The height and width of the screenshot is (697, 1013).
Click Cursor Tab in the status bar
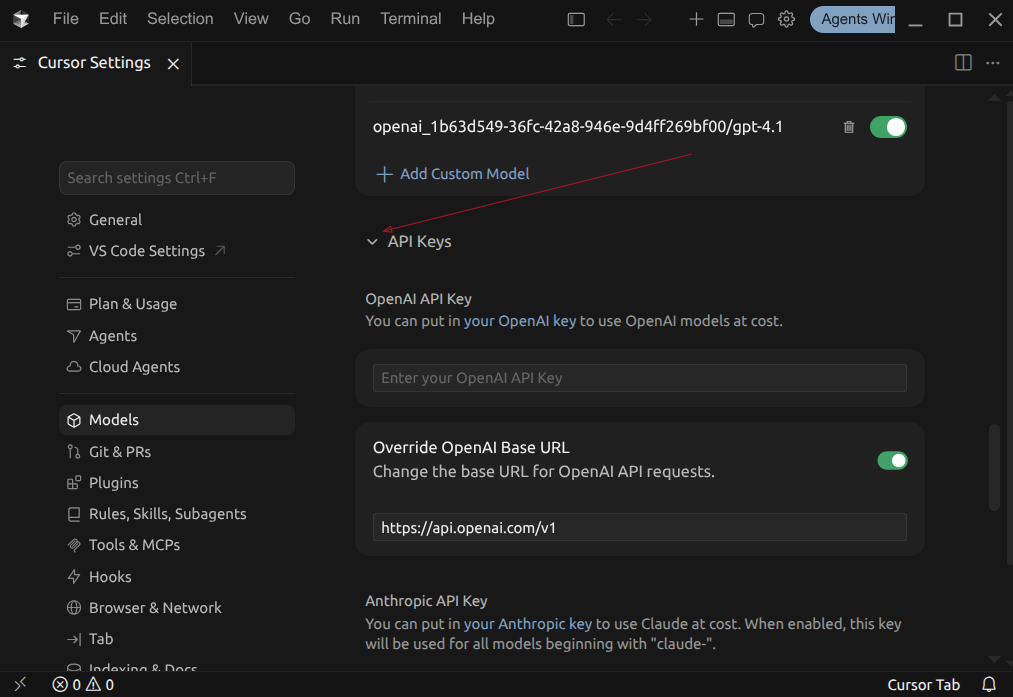[923, 685]
